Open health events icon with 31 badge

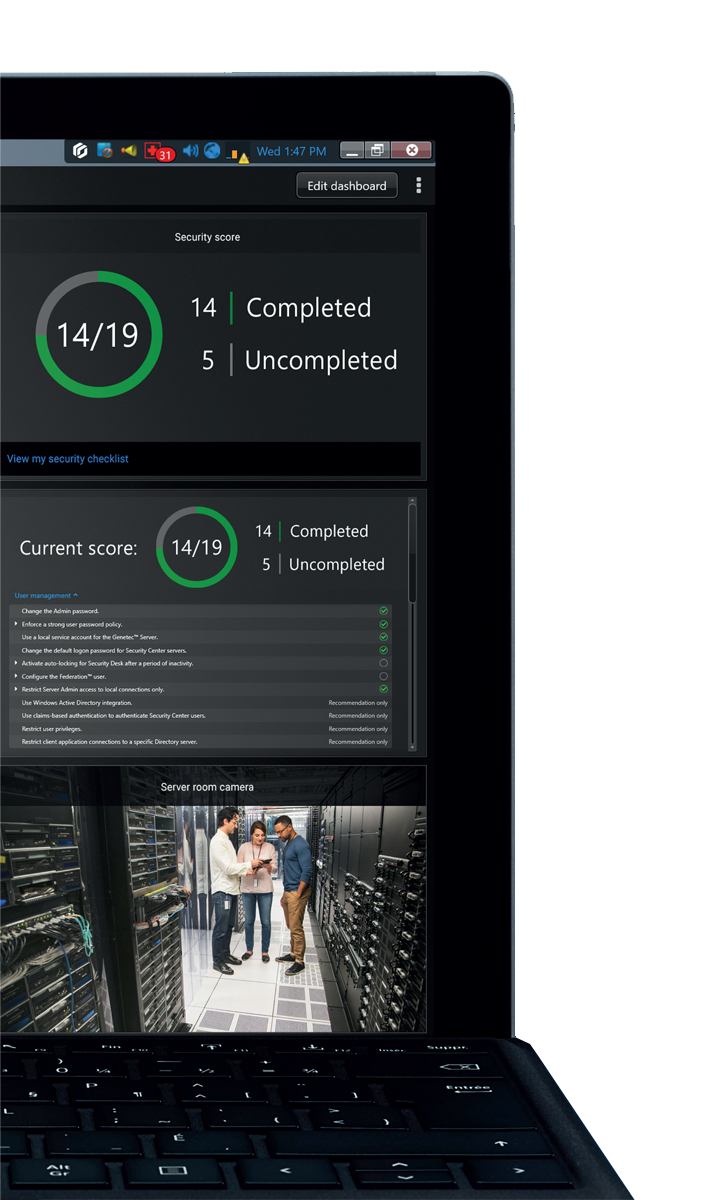coord(158,152)
